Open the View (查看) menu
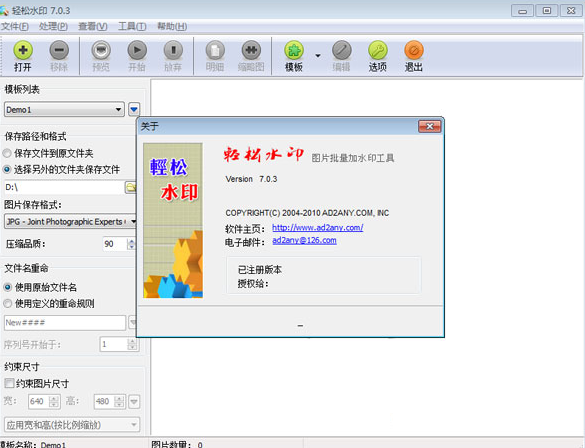This screenshot has width=585, height=448. (x=93, y=26)
